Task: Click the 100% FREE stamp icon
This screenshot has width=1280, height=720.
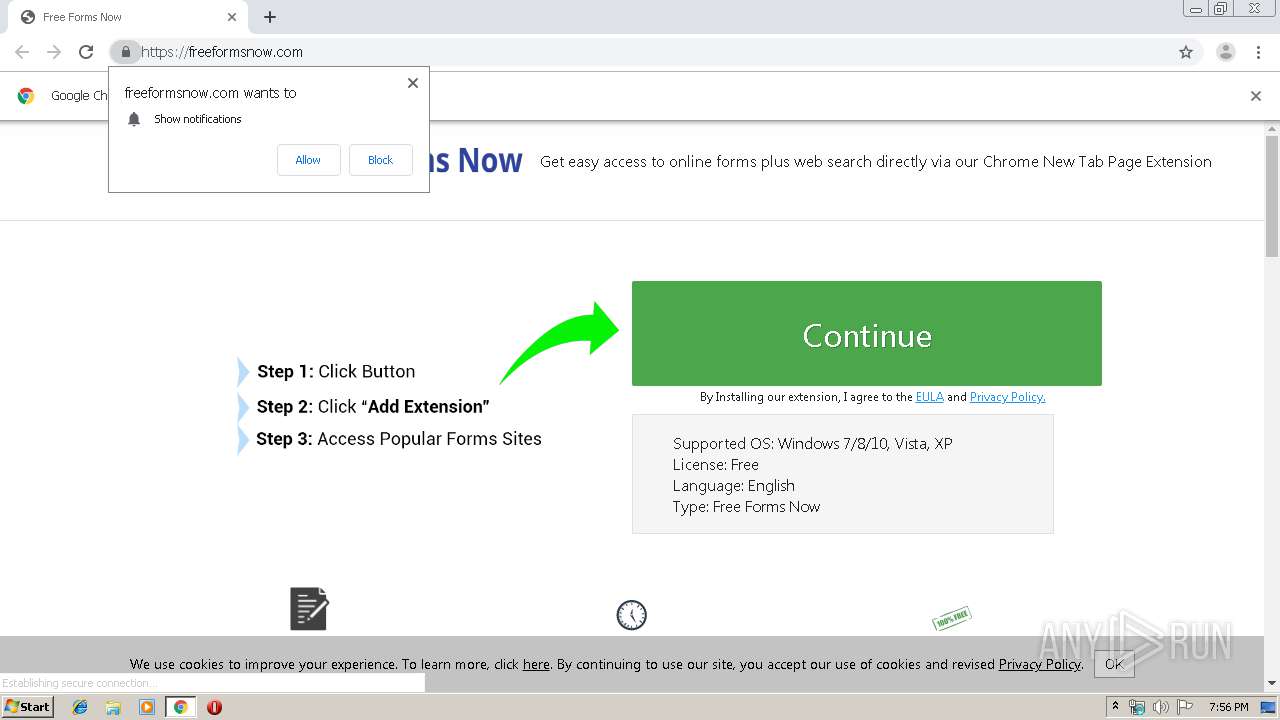Action: point(952,618)
